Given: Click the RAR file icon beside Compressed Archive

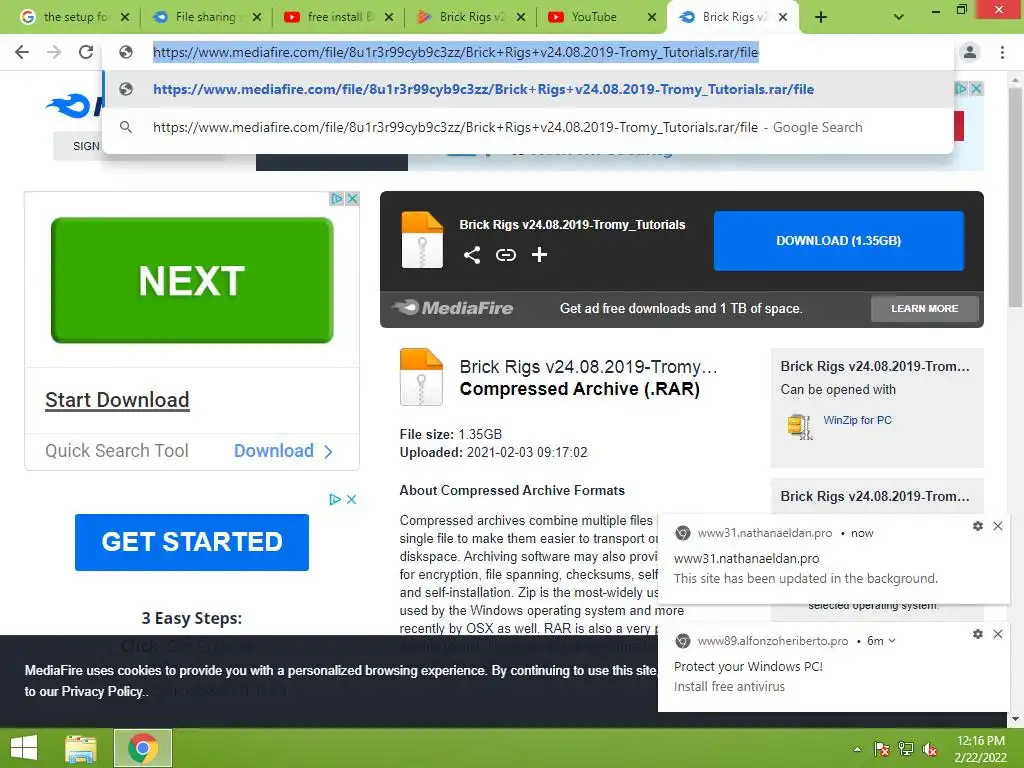Looking at the screenshot, I should (x=421, y=377).
